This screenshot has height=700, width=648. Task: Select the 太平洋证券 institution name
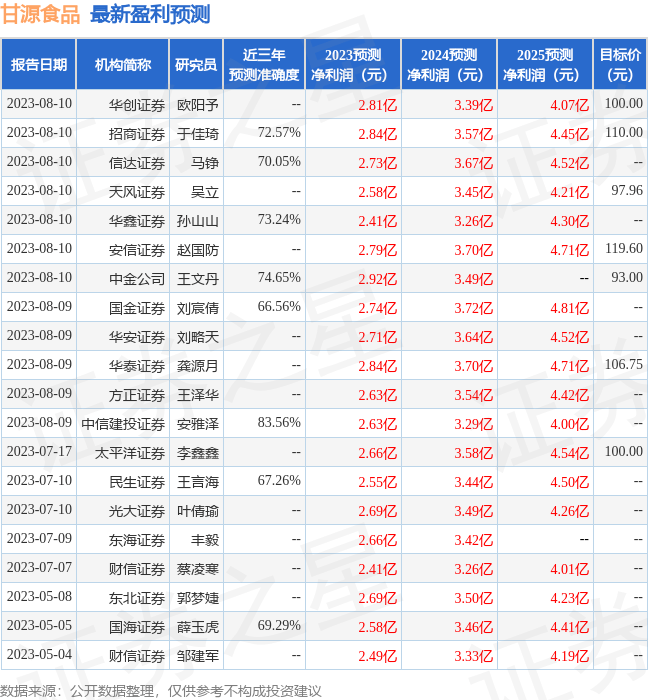pyautogui.click(x=130, y=453)
